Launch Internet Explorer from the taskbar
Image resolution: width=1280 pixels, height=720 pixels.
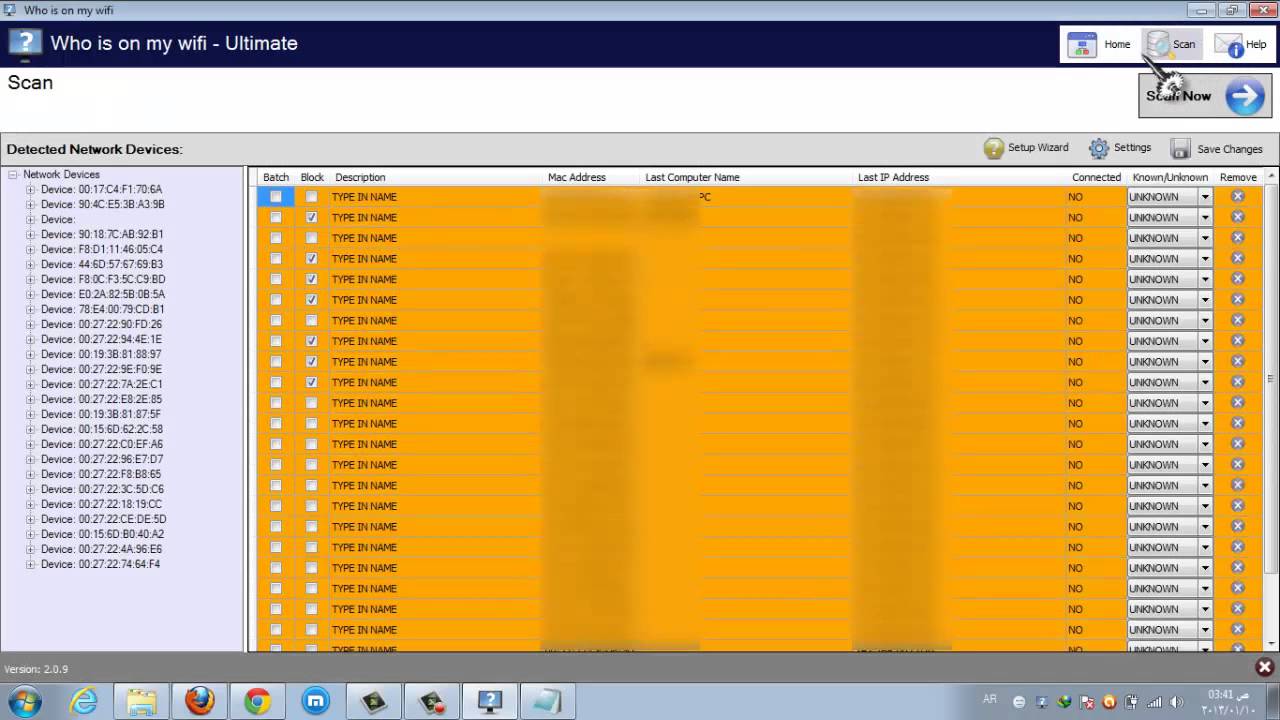click(84, 702)
